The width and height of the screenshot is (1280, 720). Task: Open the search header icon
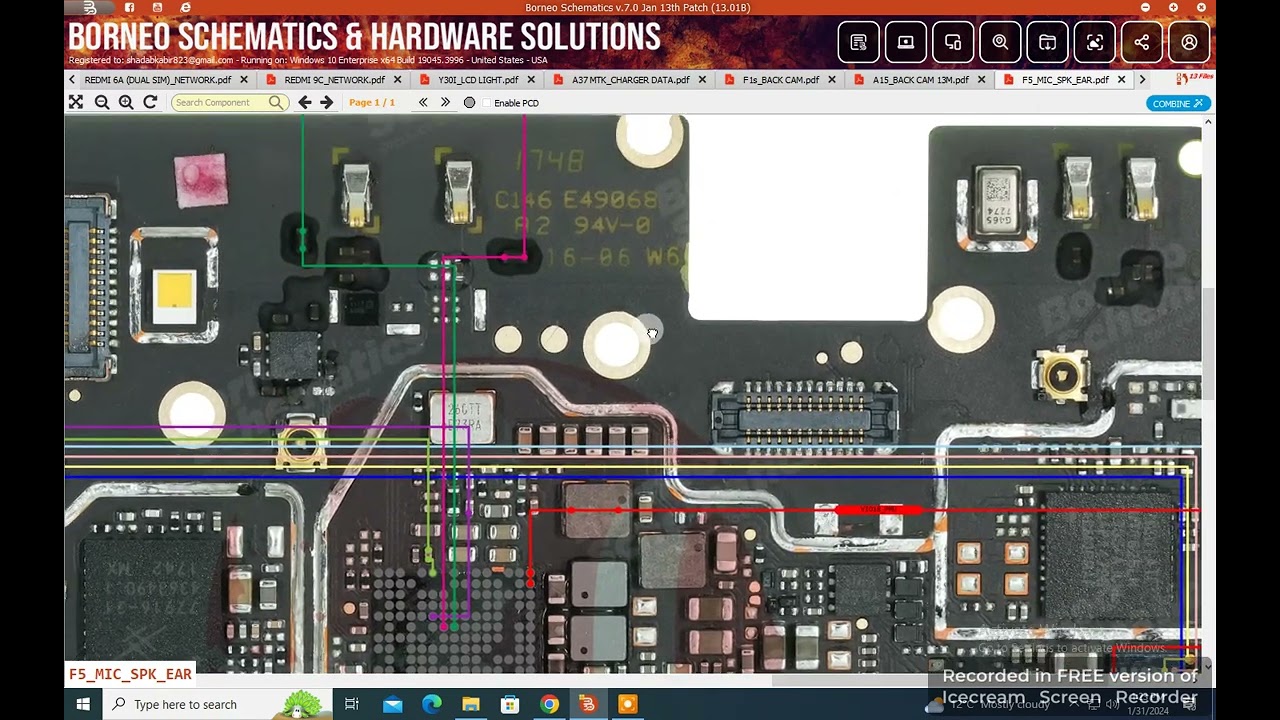click(1000, 42)
